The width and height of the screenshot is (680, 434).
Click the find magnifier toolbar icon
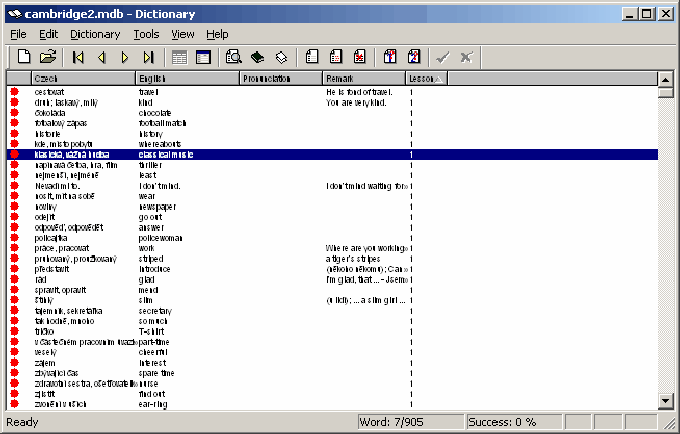tap(234, 57)
